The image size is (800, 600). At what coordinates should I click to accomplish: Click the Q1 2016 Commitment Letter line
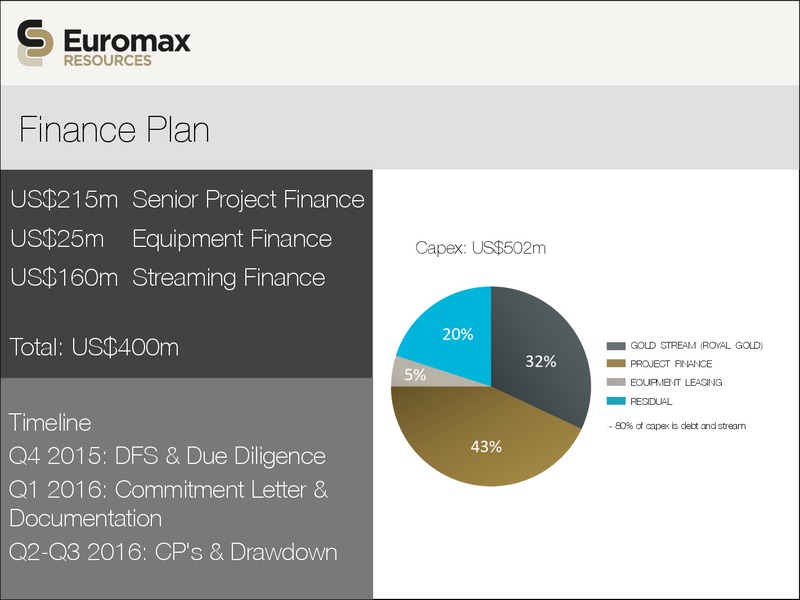(x=168, y=490)
